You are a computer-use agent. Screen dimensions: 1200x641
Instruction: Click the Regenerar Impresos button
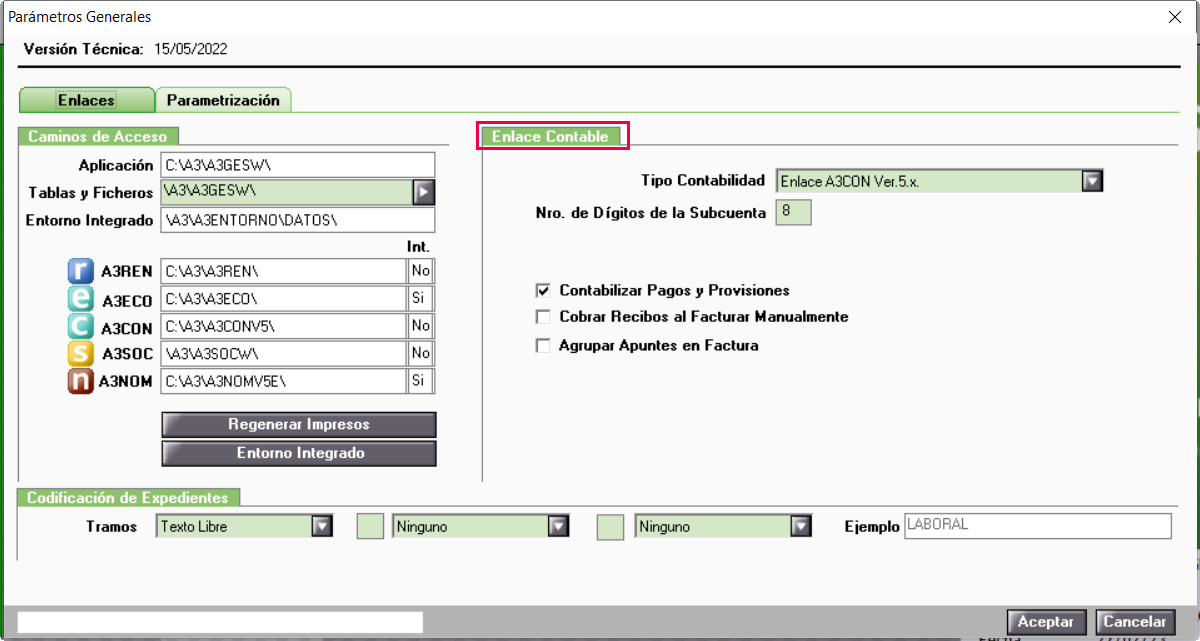pyautogui.click(x=299, y=424)
